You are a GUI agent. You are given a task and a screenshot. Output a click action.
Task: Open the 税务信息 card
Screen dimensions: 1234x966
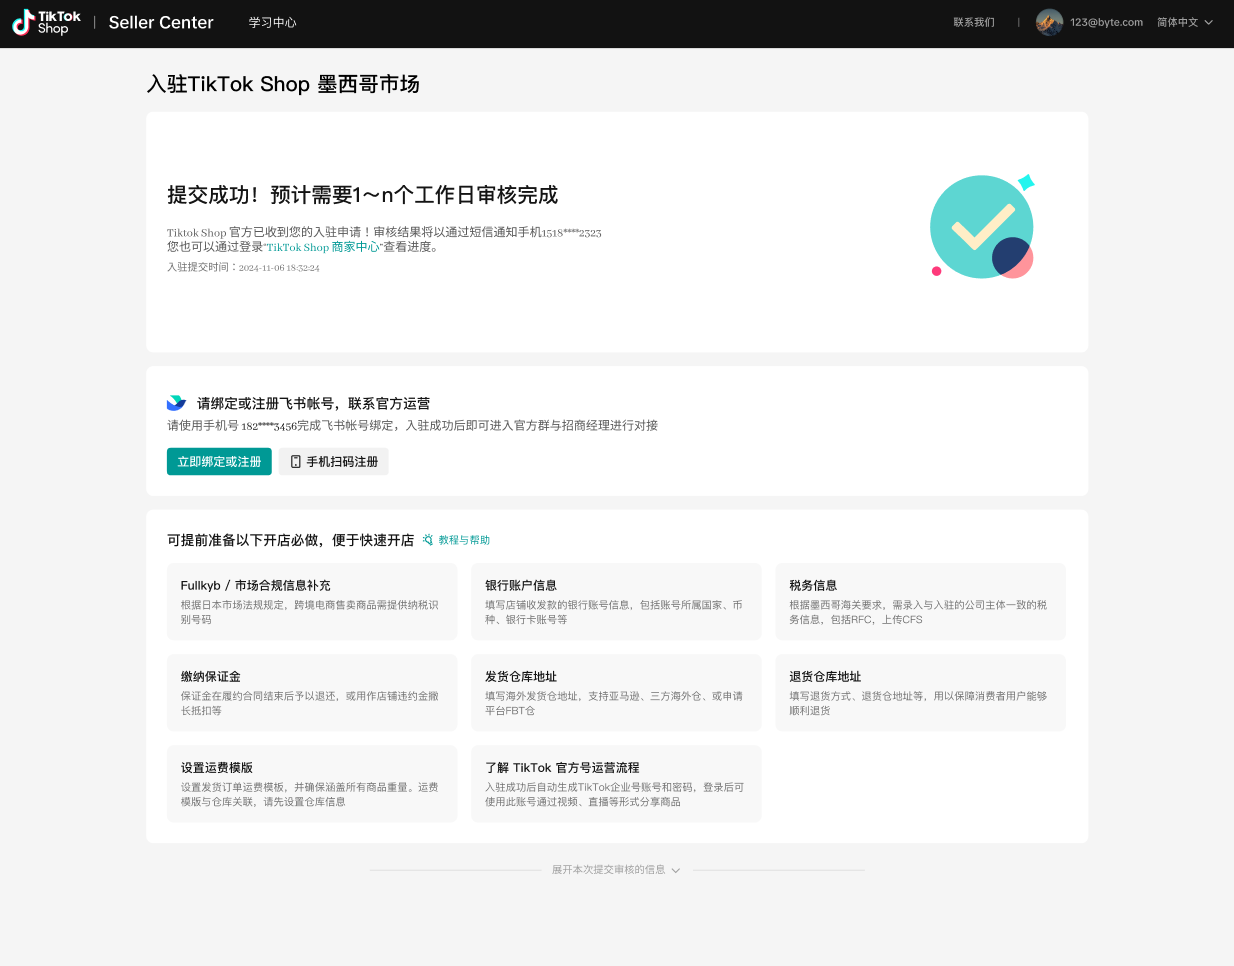(920, 601)
